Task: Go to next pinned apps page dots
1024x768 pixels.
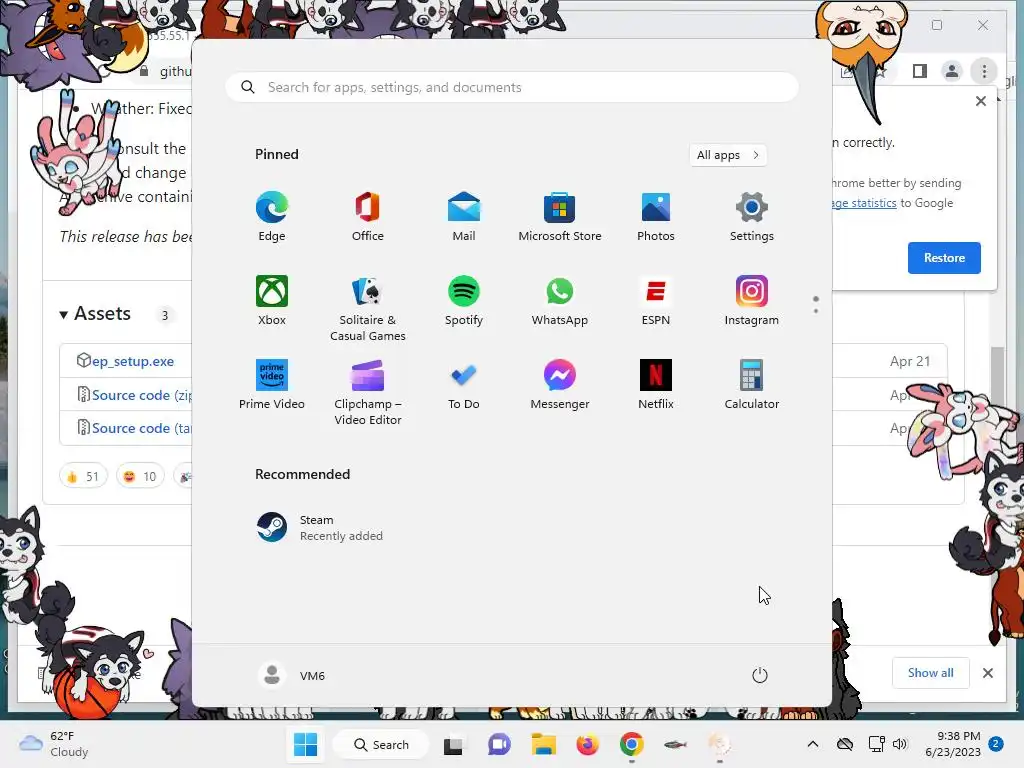Action: click(x=816, y=305)
